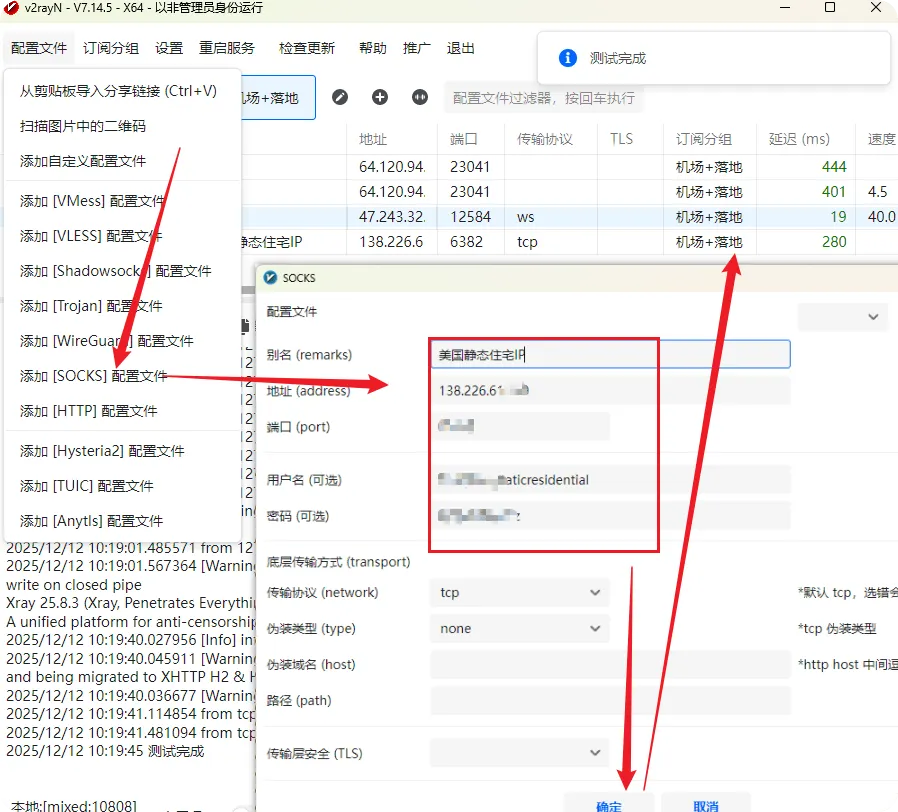
Task: Open the 检查更新 menu
Action: 306,48
